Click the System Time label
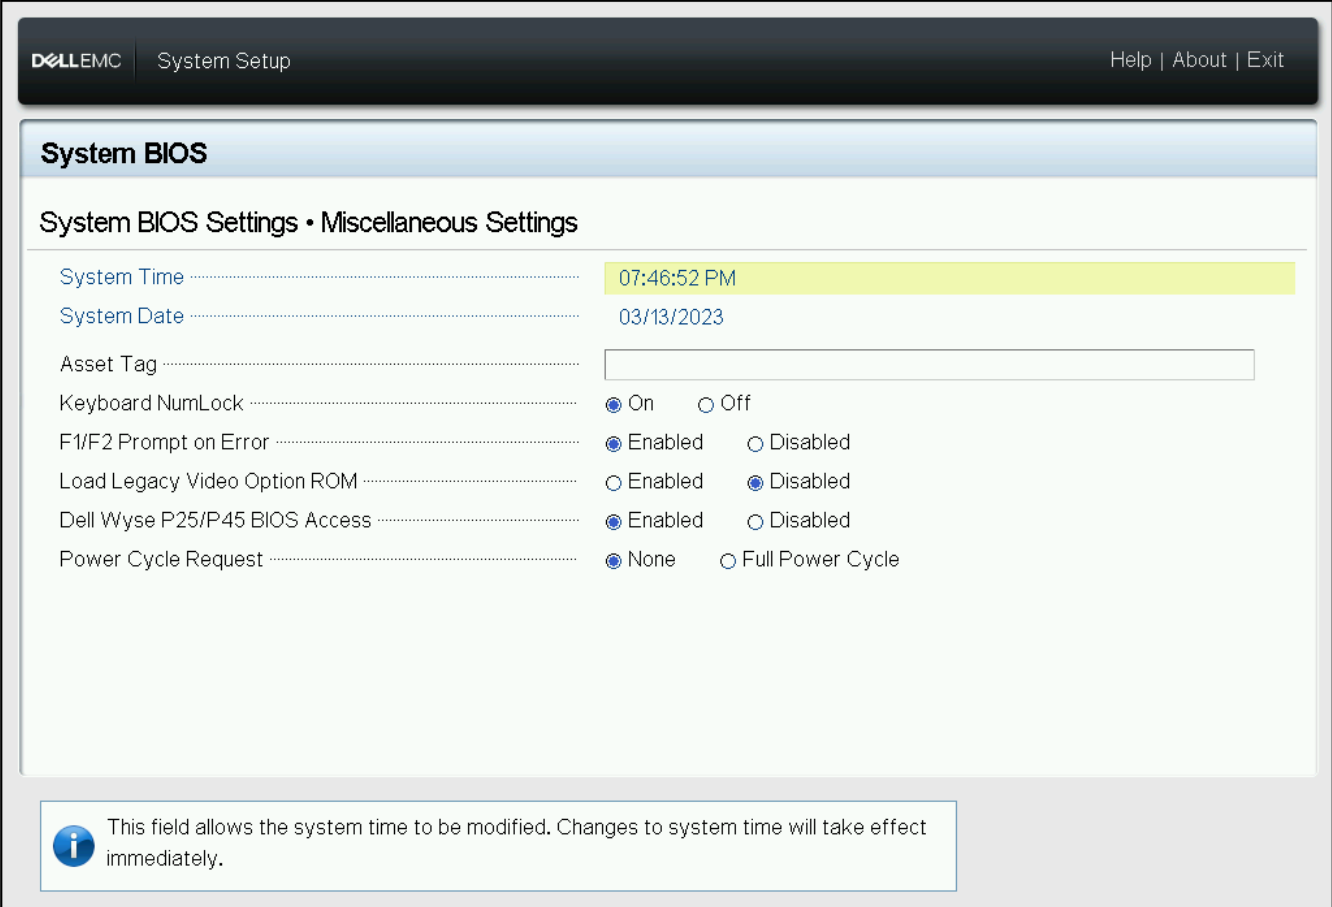The width and height of the screenshot is (1332, 907). (x=122, y=277)
